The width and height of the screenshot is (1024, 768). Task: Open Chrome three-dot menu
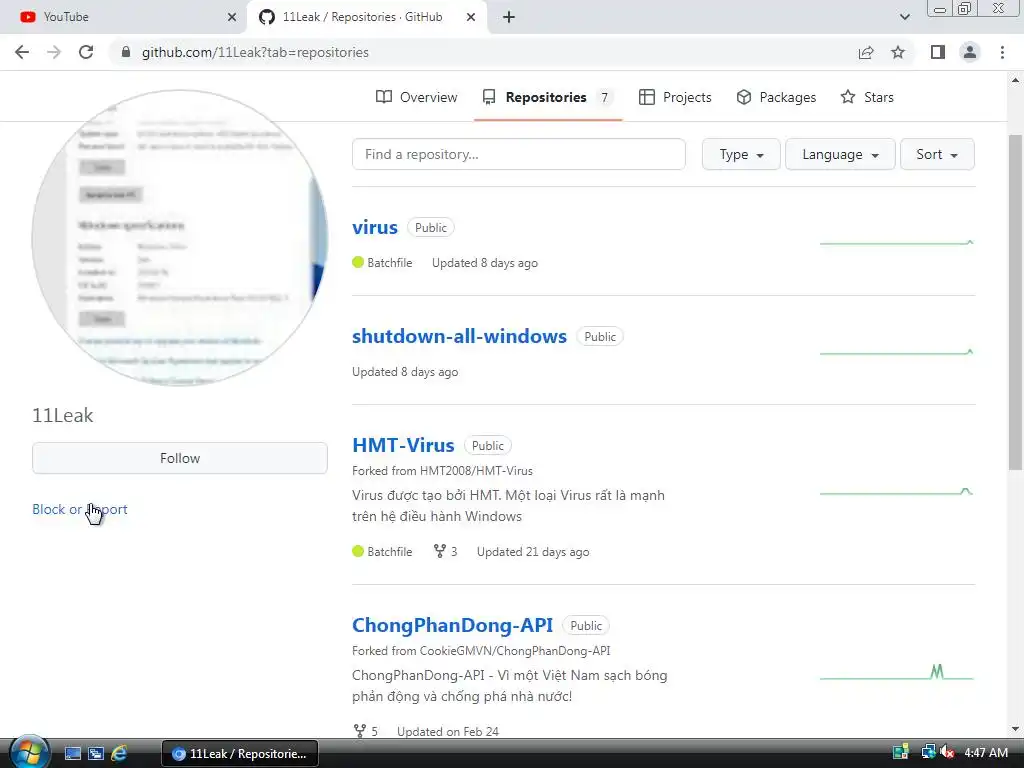coord(1002,52)
